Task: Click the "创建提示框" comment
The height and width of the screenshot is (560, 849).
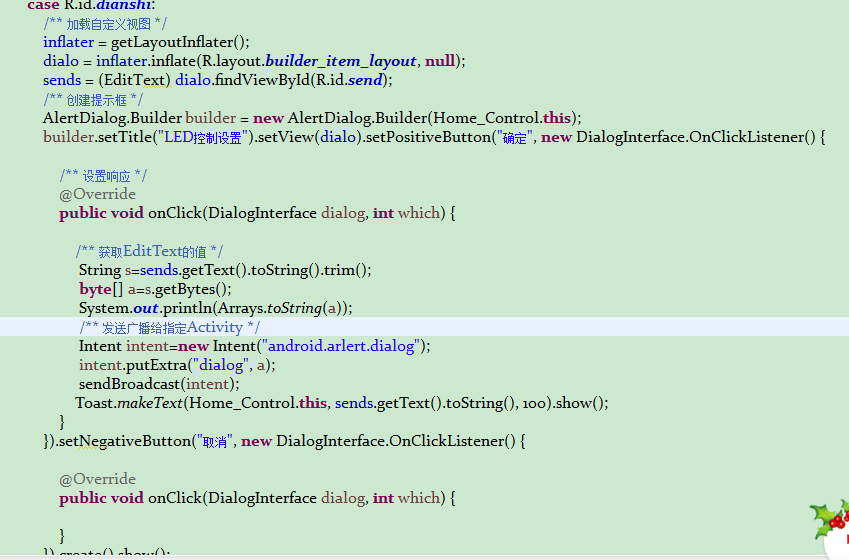Action: point(93,99)
